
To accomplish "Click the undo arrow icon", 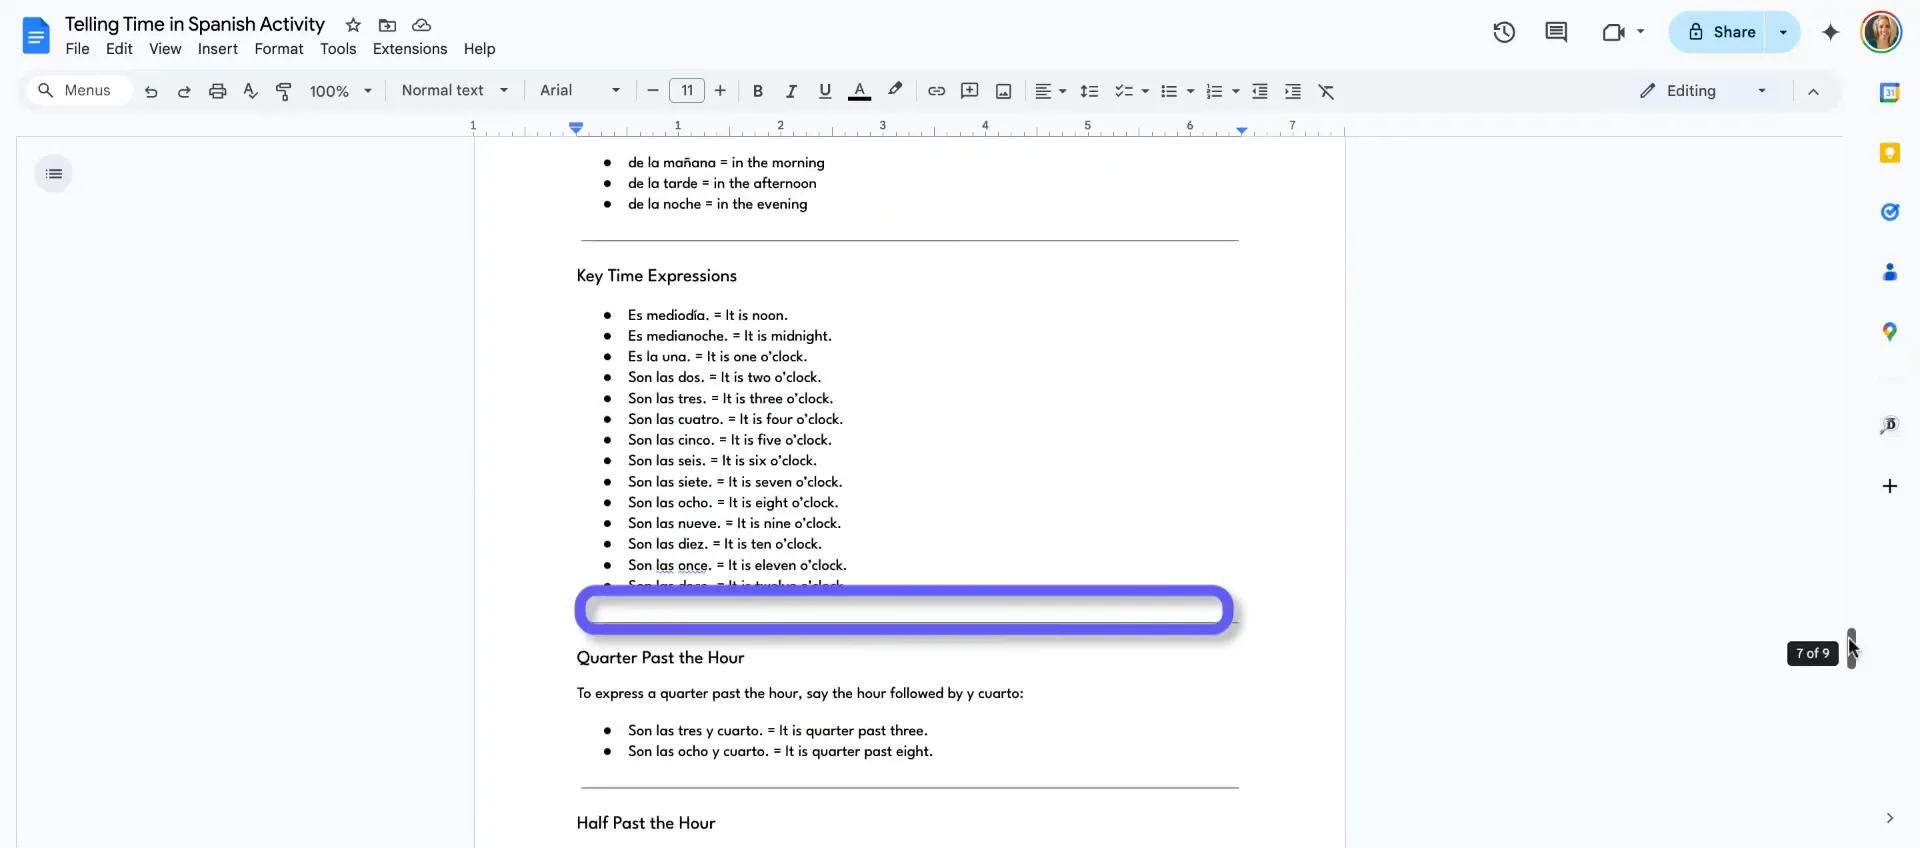I will pyautogui.click(x=151, y=91).
